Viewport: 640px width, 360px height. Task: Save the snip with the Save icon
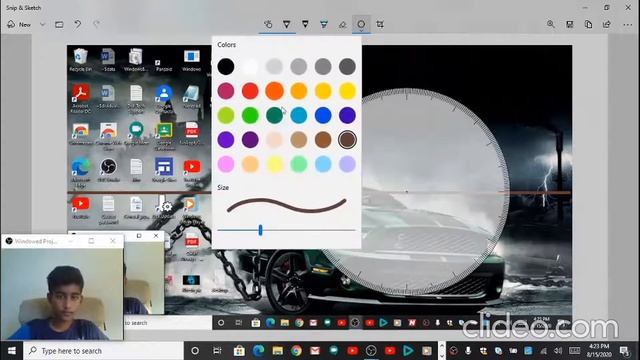(x=569, y=24)
